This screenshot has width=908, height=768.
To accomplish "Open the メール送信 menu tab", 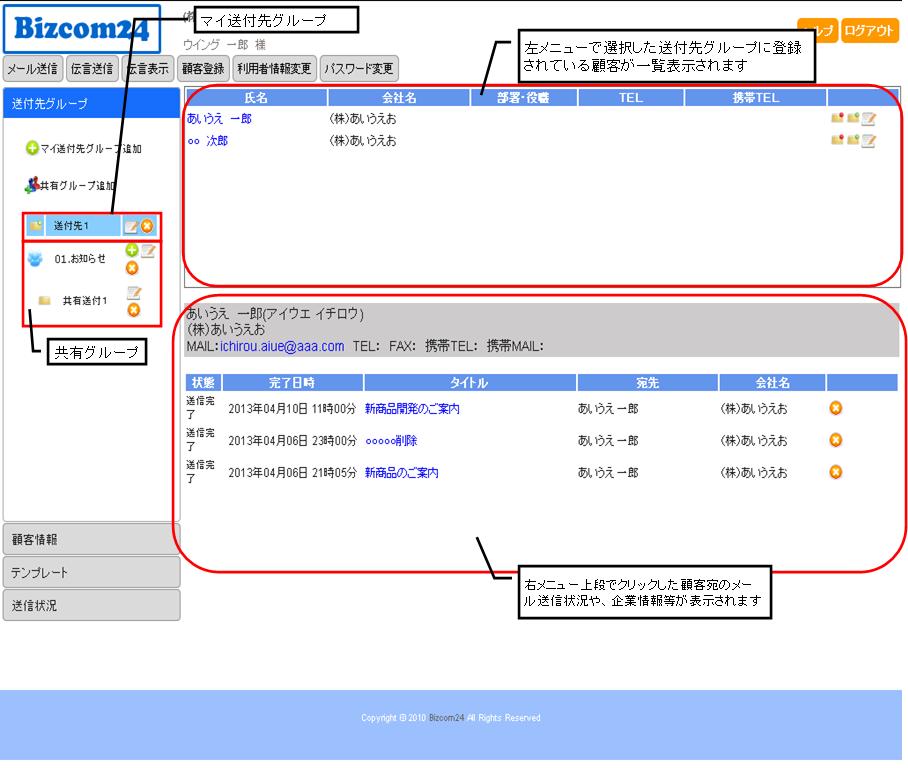I will [x=33, y=69].
